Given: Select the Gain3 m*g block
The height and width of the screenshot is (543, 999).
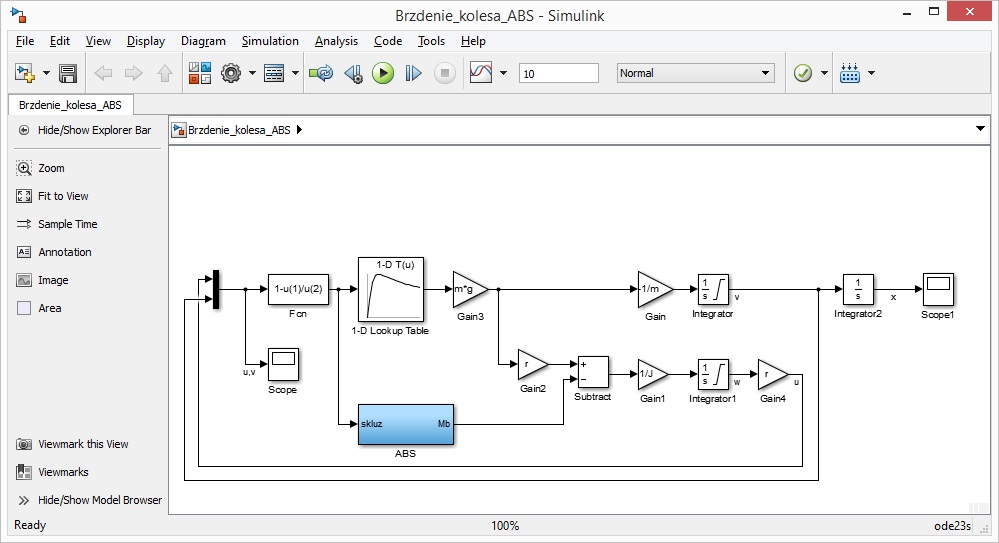Looking at the screenshot, I should pyautogui.click(x=470, y=289).
